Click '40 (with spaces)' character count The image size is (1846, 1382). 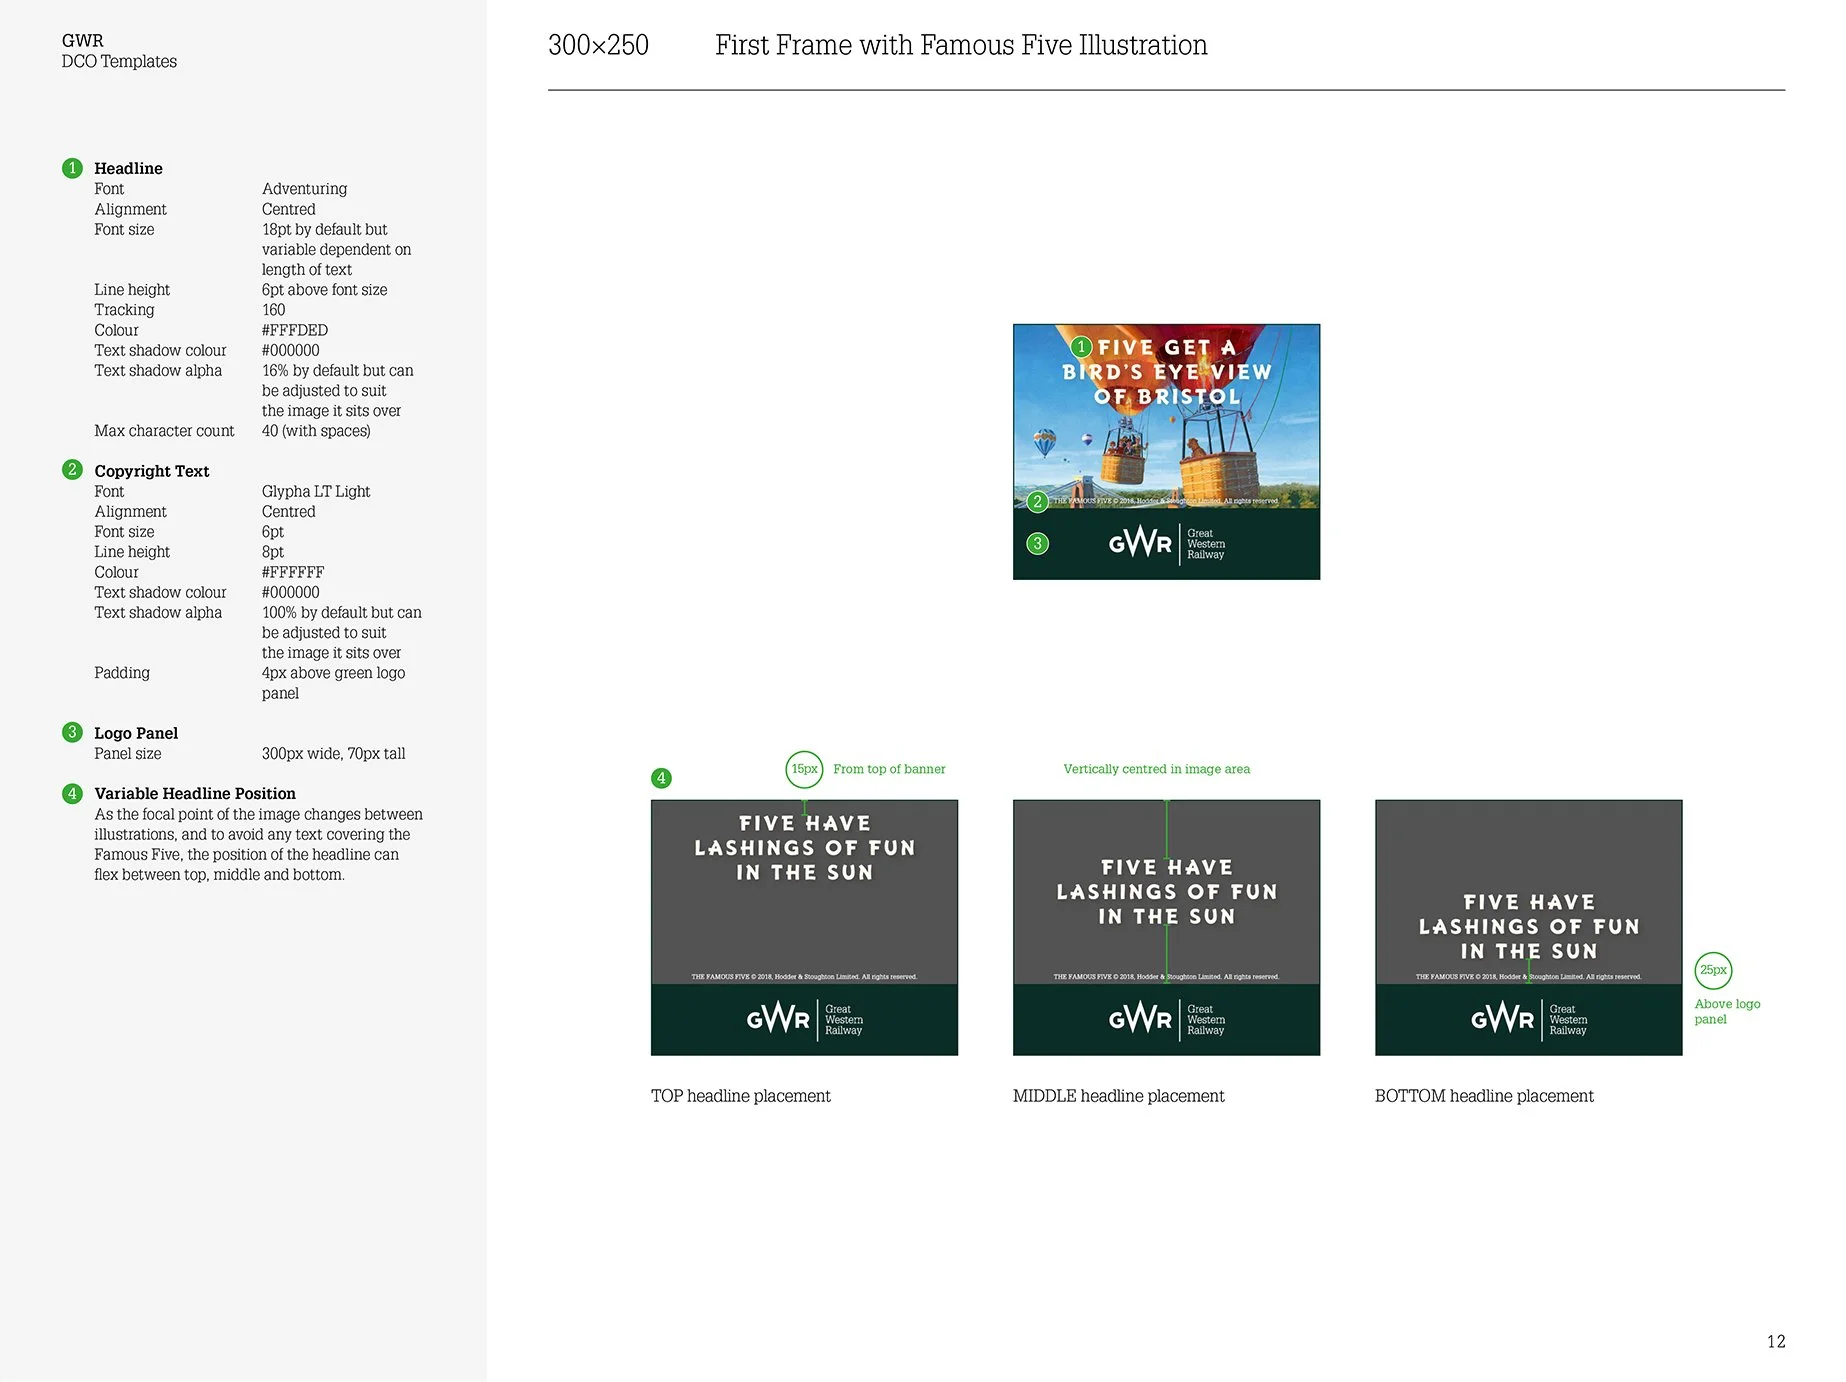[x=316, y=431]
